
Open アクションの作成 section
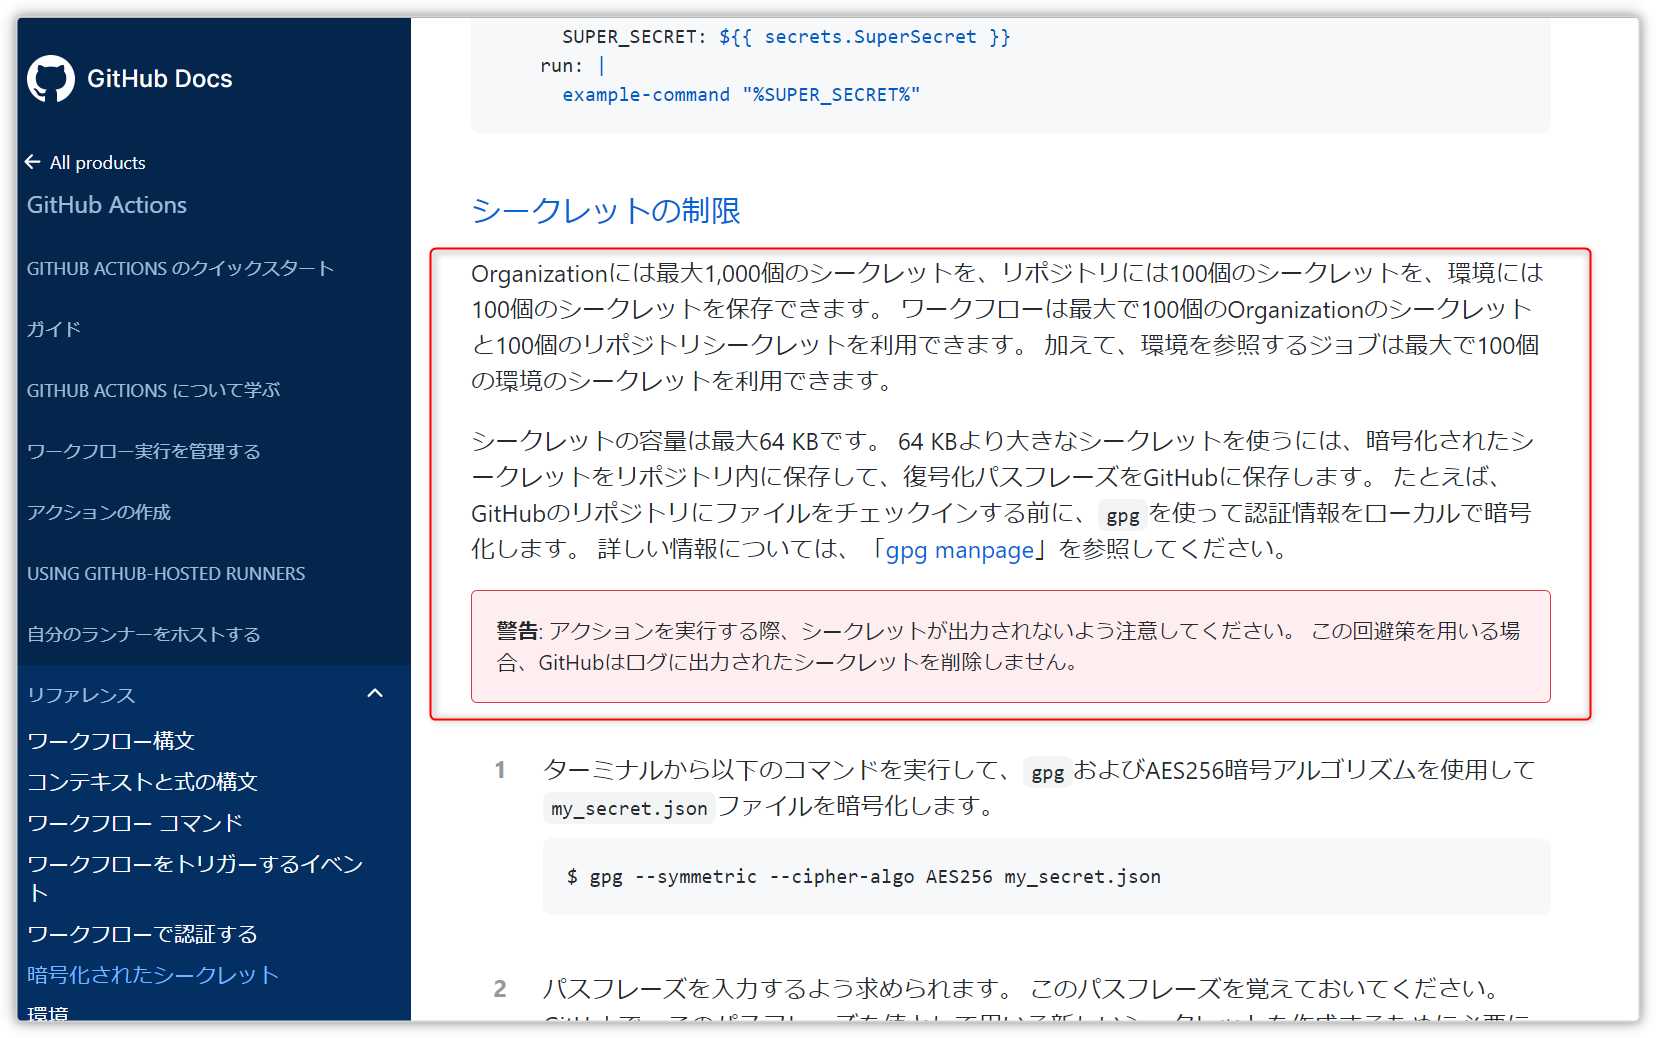99,512
